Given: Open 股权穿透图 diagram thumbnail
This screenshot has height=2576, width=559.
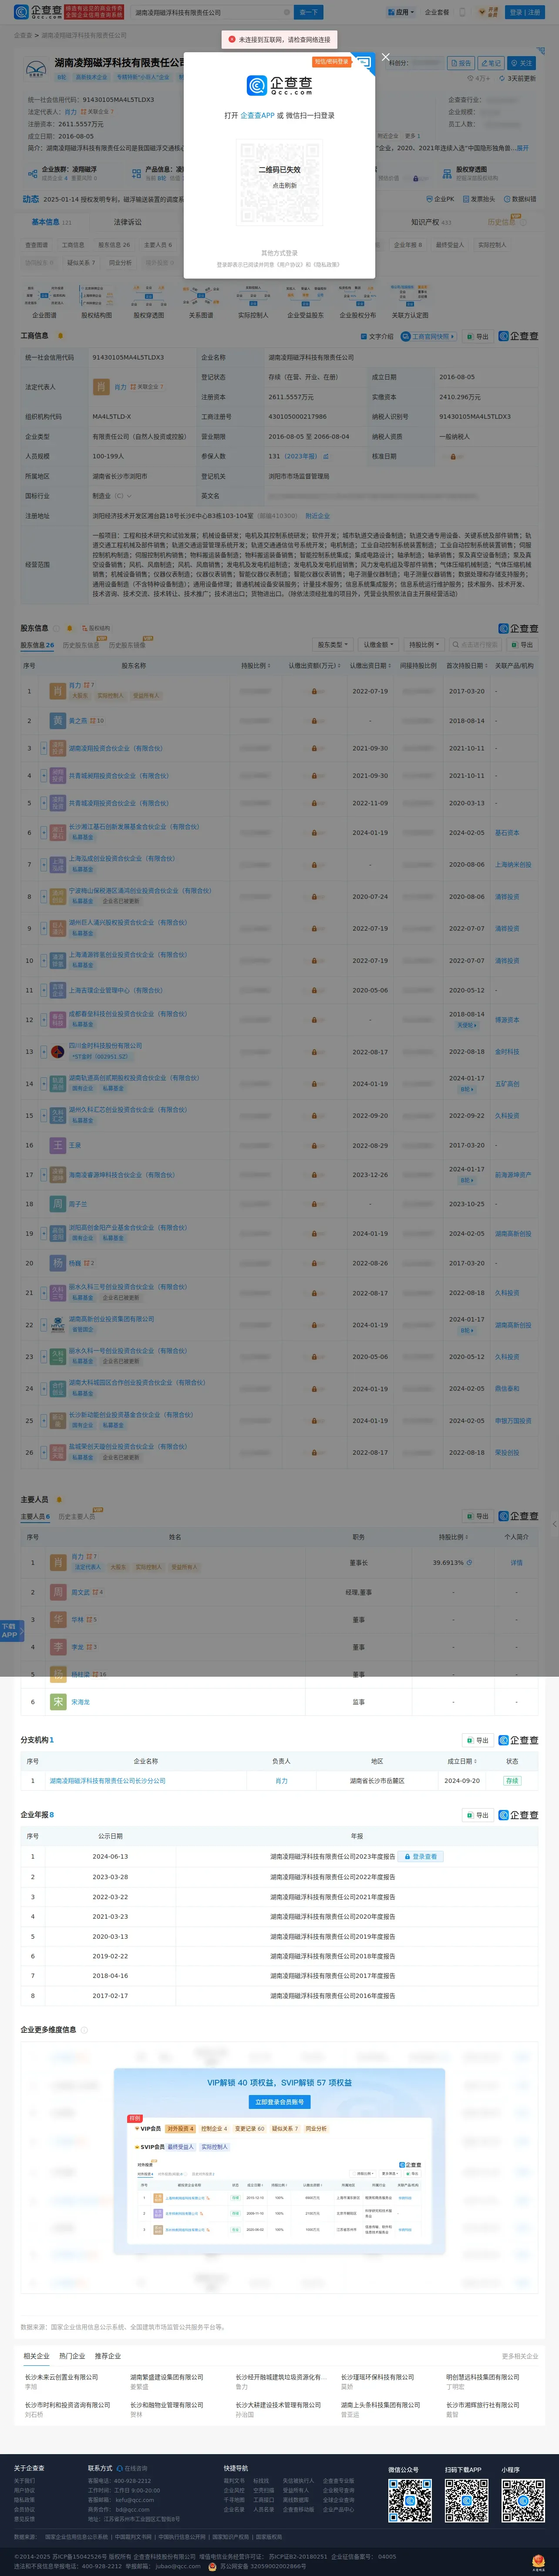Looking at the screenshot, I should pyautogui.click(x=149, y=301).
